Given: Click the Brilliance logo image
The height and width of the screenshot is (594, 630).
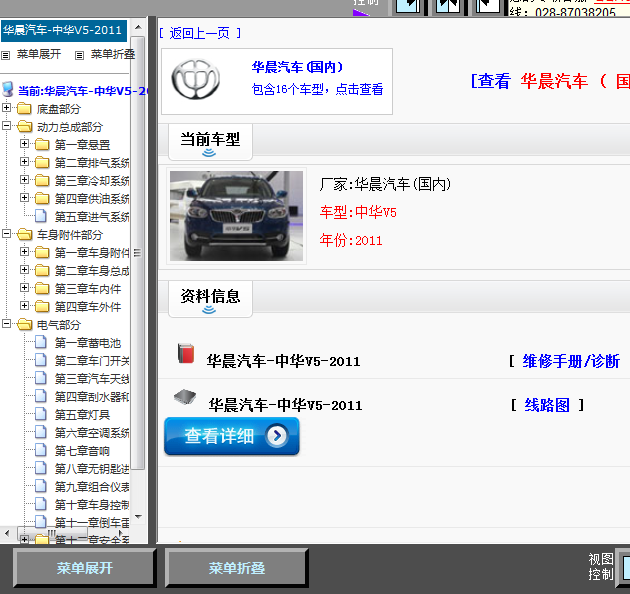Looking at the screenshot, I should point(196,79).
